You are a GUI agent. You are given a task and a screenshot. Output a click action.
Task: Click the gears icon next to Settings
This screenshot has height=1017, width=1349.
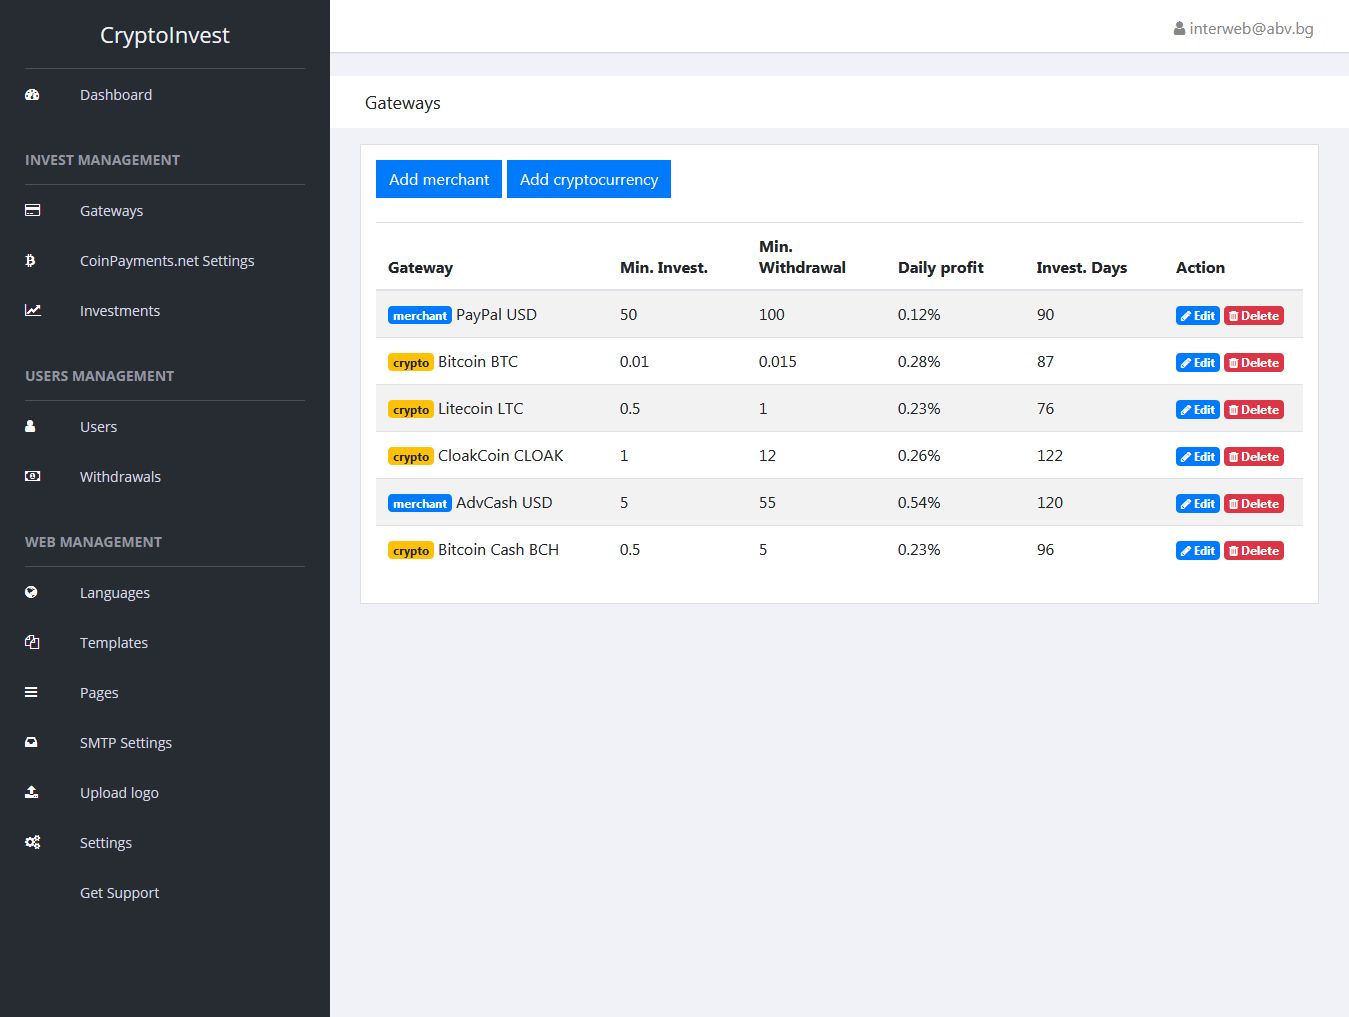click(x=32, y=843)
